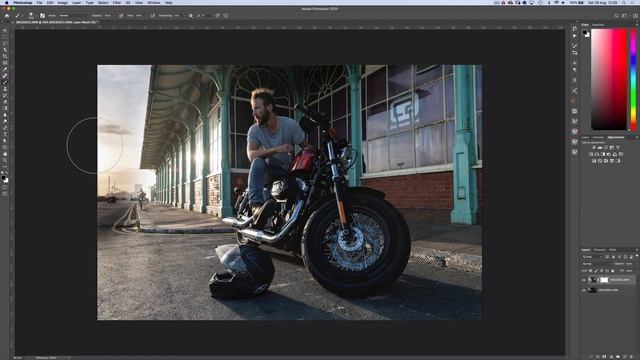Screen dimensions: 640x360
Task: Add a Black & White adjustment
Action: pyautogui.click(x=603, y=154)
